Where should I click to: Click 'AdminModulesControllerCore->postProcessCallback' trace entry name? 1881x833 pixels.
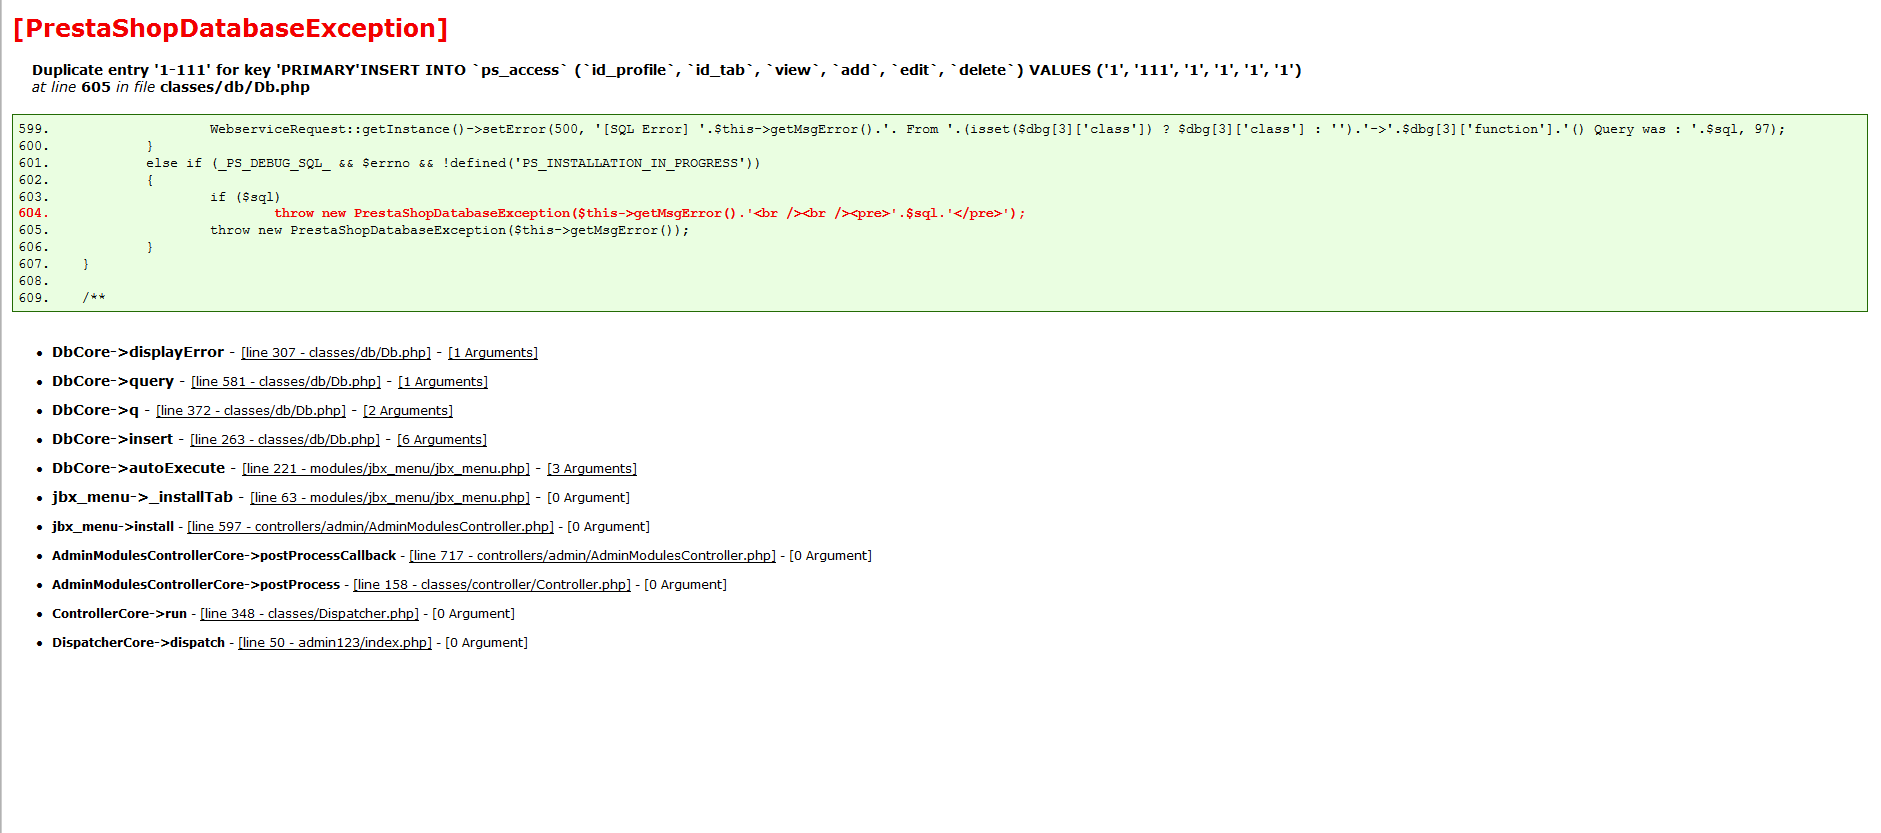point(224,556)
